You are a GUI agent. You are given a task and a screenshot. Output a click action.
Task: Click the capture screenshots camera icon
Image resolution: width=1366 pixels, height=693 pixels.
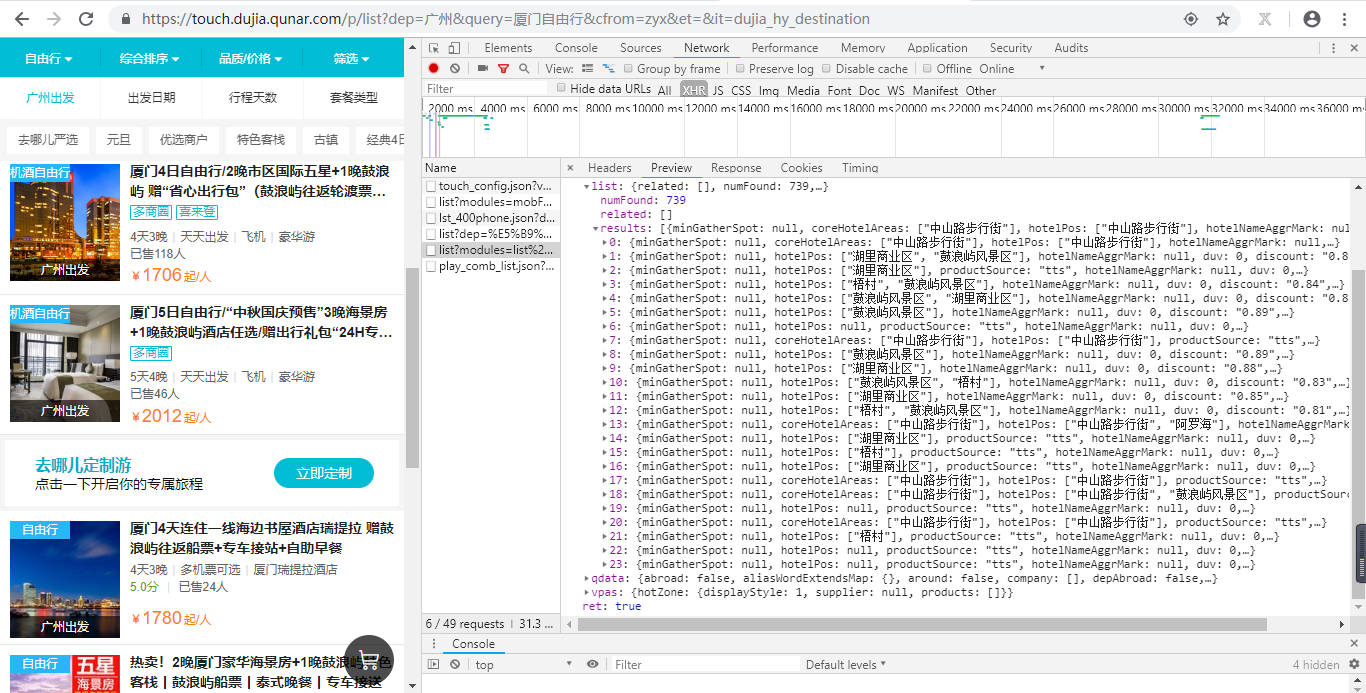[483, 68]
